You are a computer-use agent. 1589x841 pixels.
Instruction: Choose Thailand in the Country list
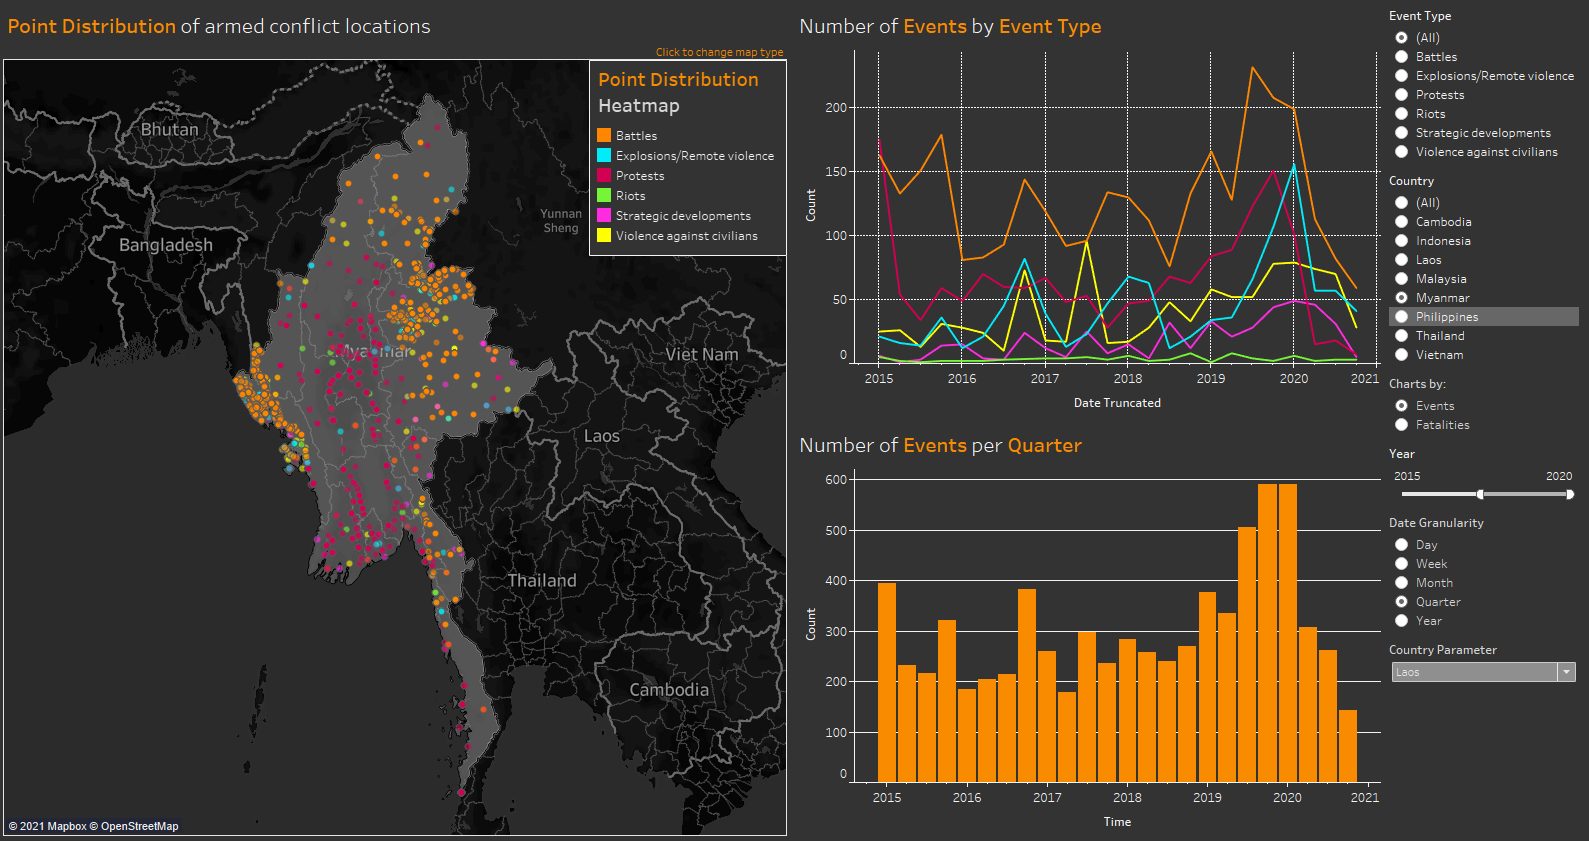tap(1402, 336)
